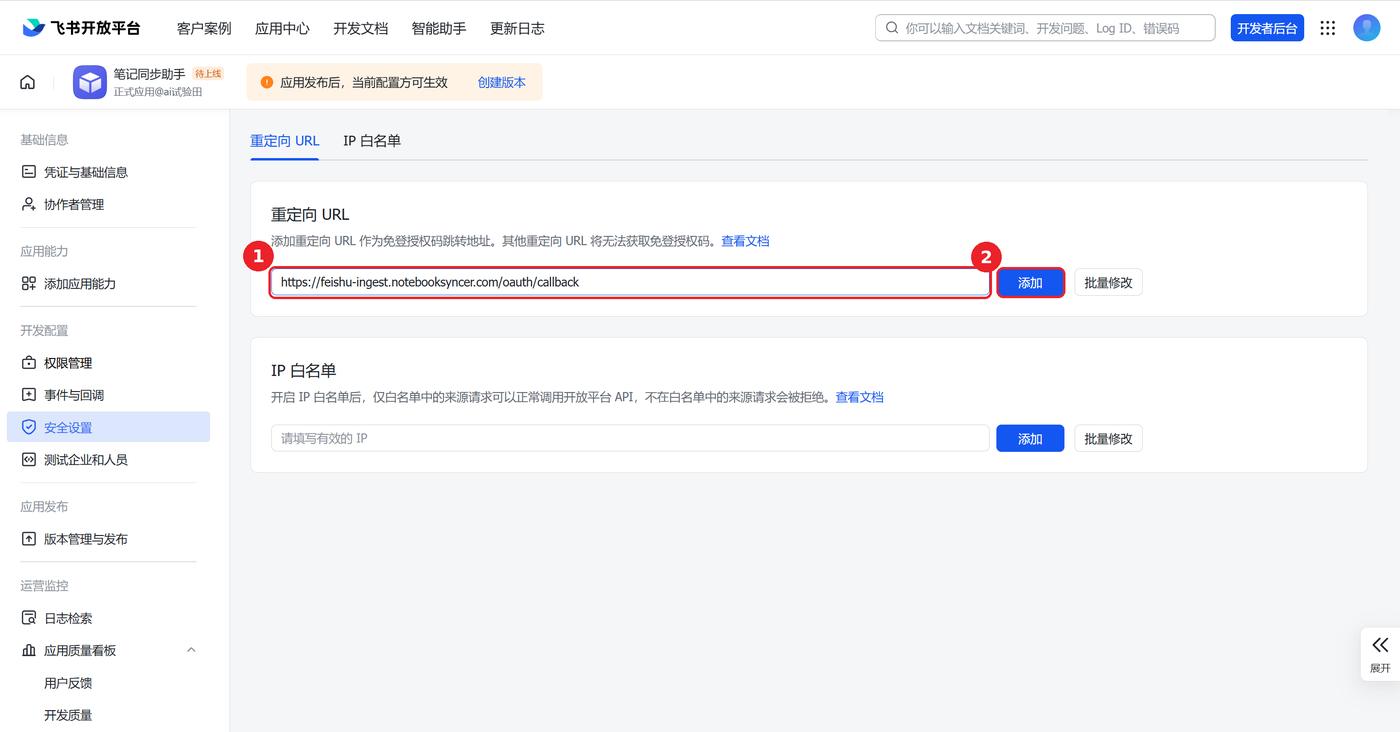The image size is (1400, 732).
Task: Click the 待上线 status tag
Action: click(208, 74)
